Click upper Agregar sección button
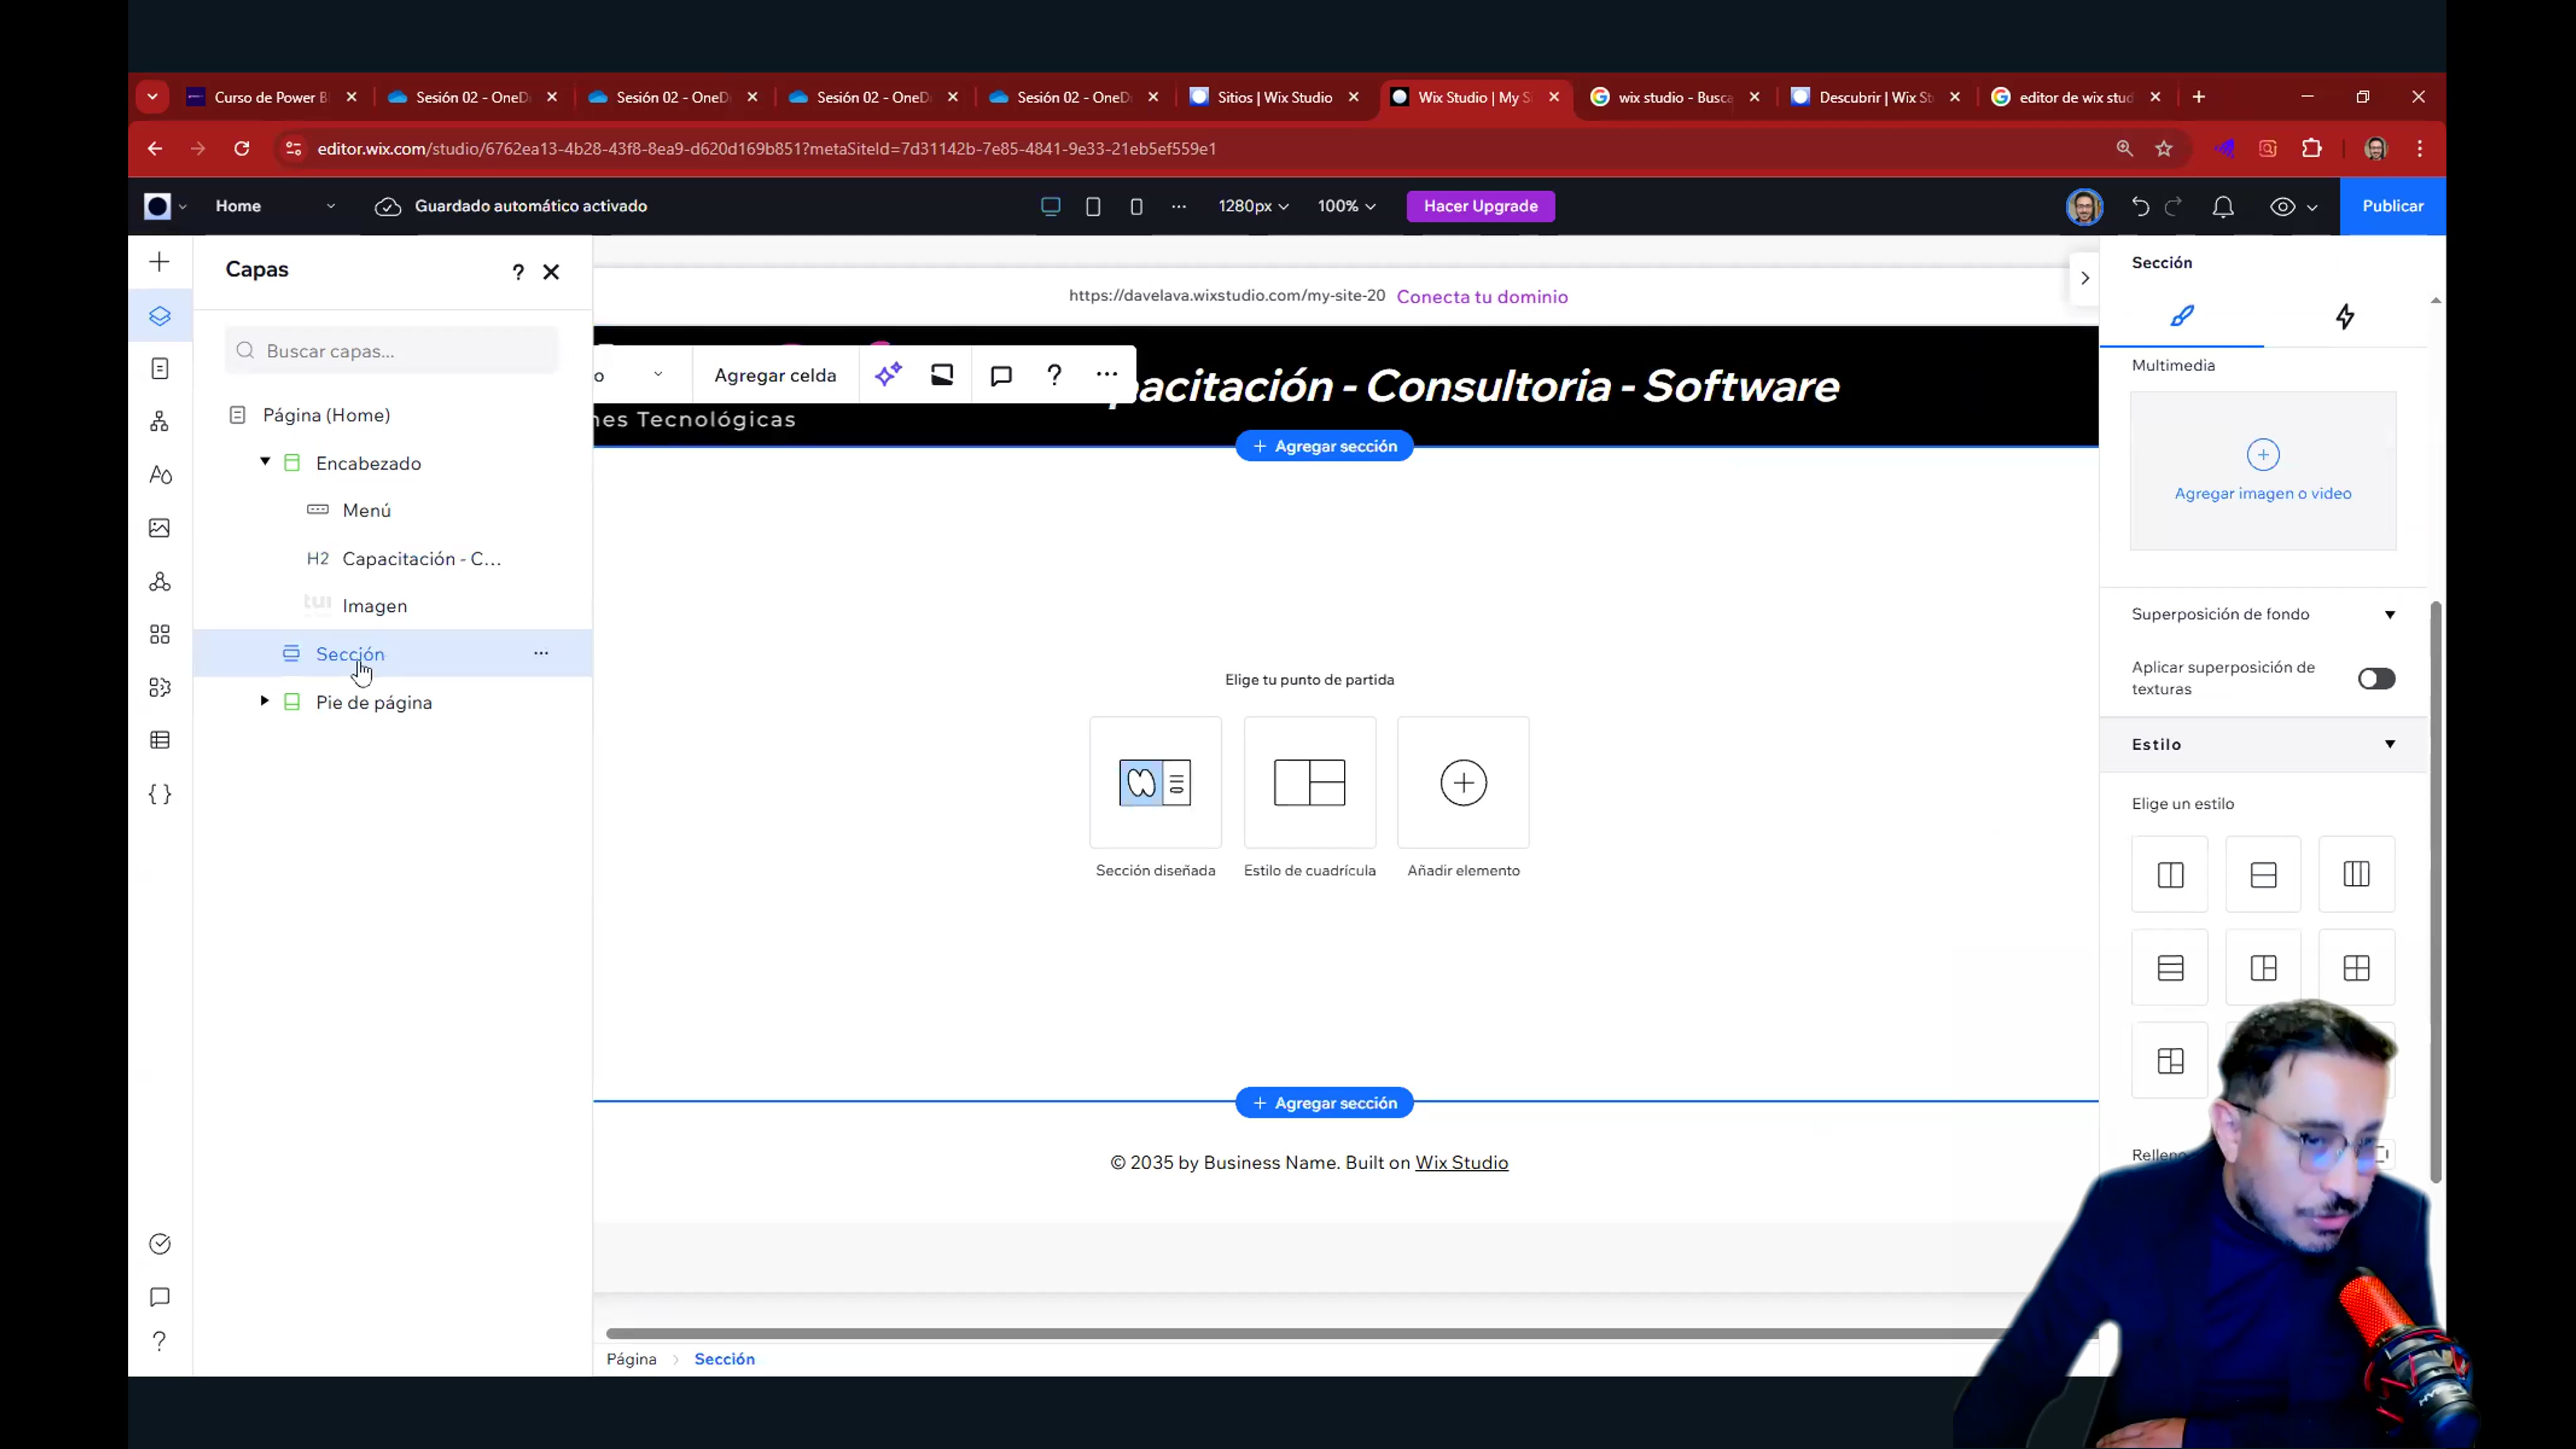Screen dimensions: 2576x1449 (1324, 446)
